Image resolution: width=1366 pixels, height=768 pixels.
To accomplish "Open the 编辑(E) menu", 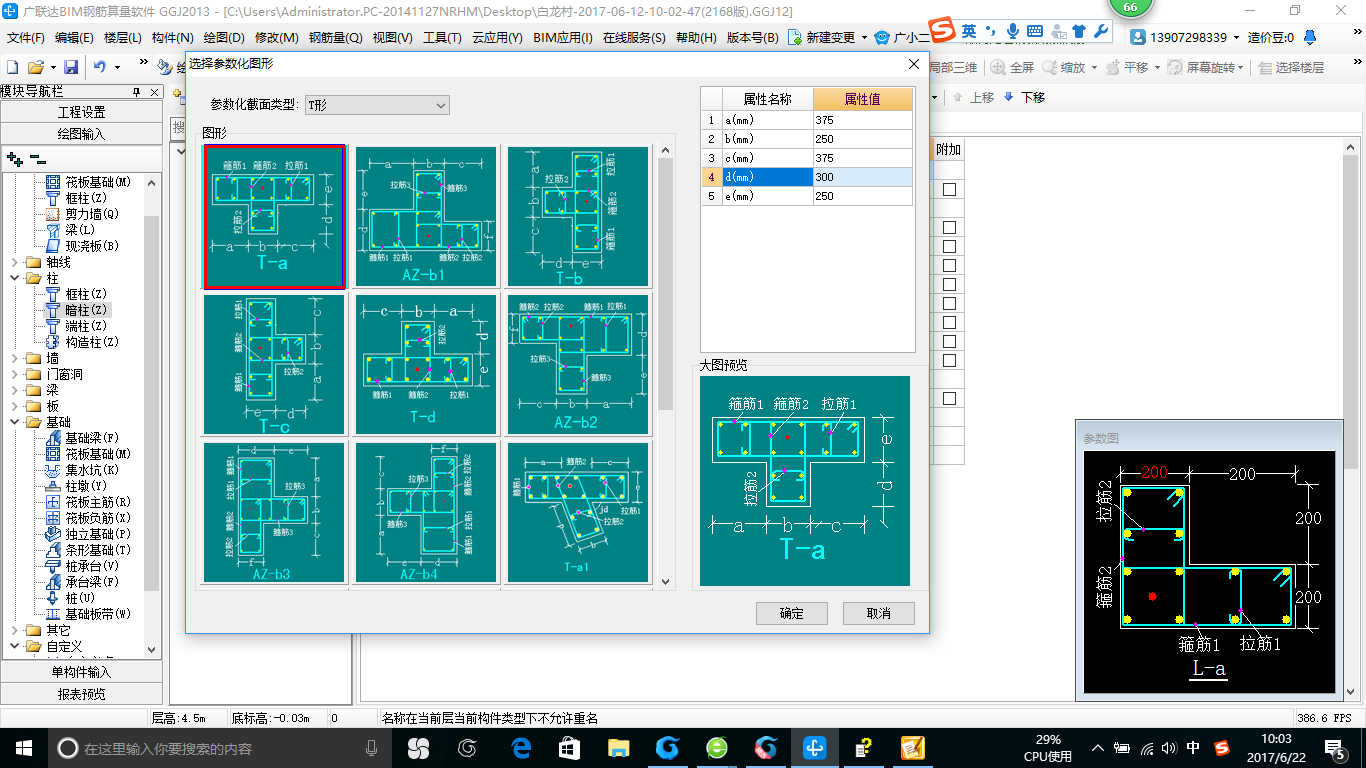I will [x=74, y=38].
